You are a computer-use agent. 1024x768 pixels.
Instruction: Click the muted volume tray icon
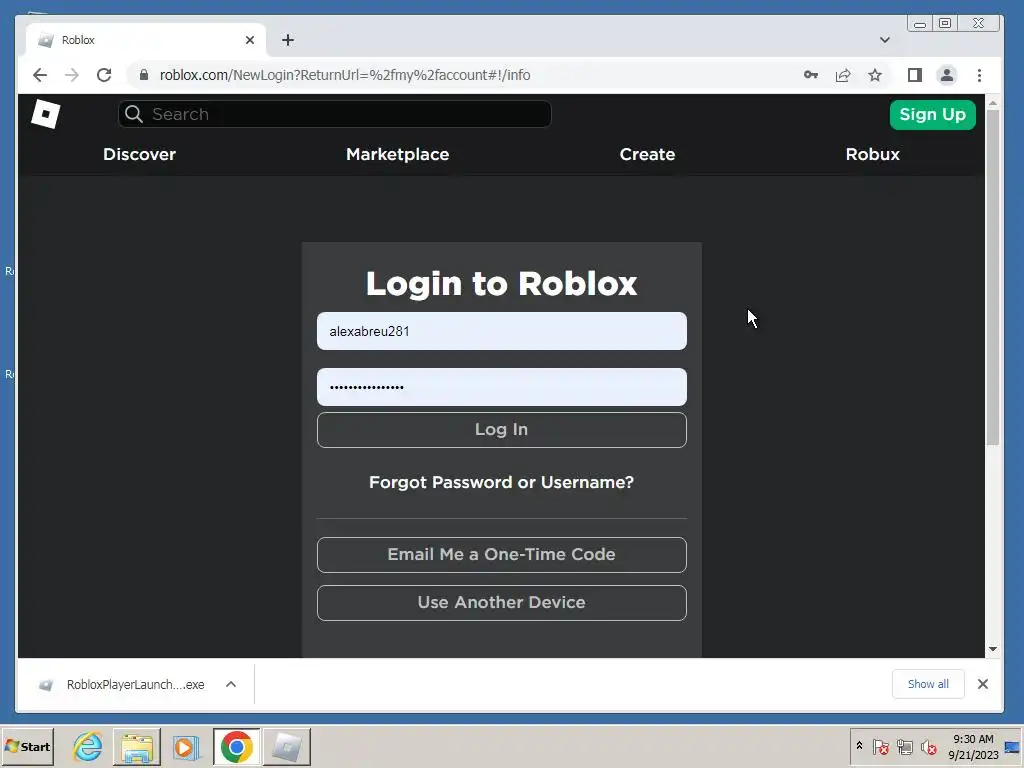[928, 746]
